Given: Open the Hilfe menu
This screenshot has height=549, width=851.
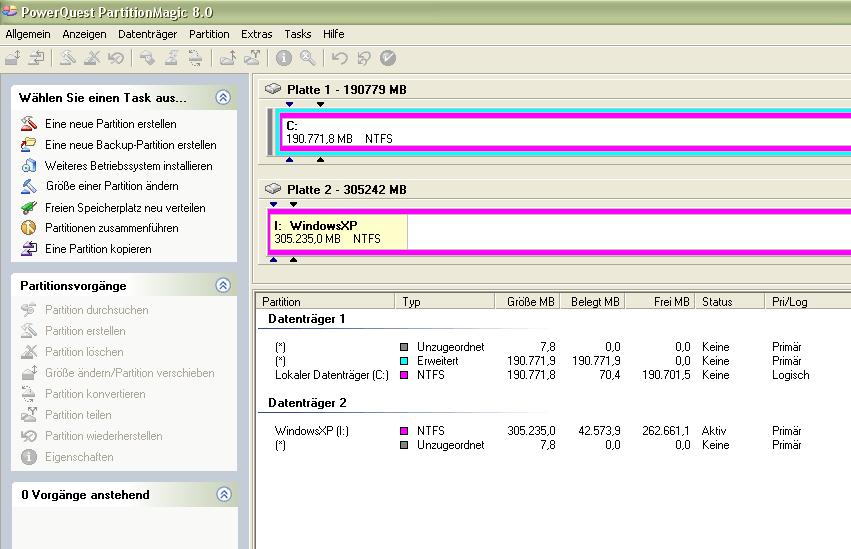Looking at the screenshot, I should click(333, 34).
